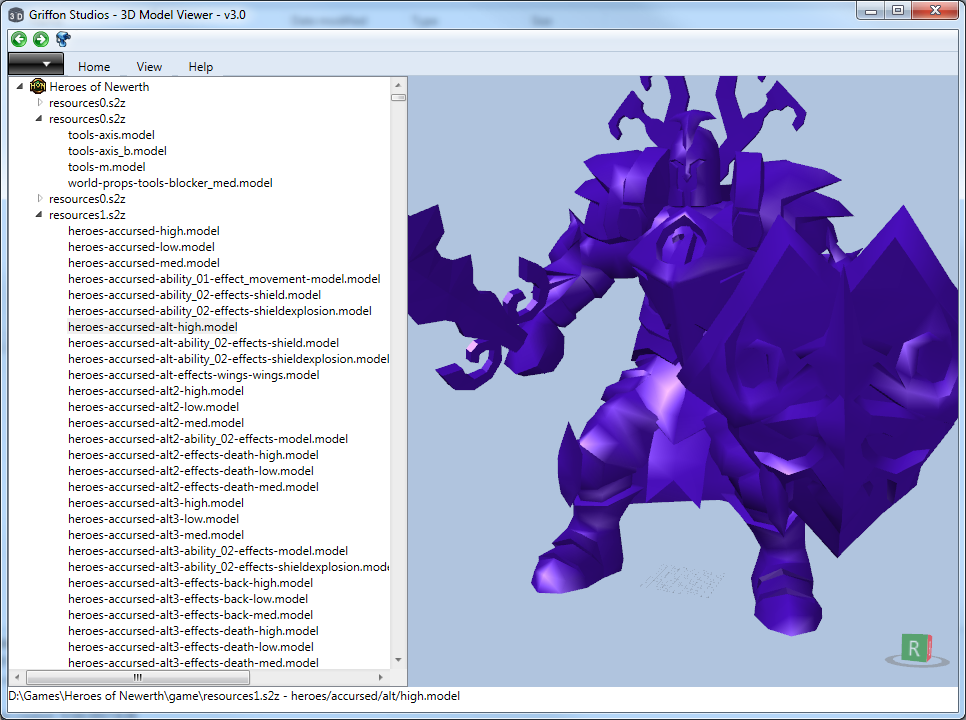966x720 pixels.
Task: Select heroes-accursed-alt3-effects-back-low.model
Action: pos(188,599)
